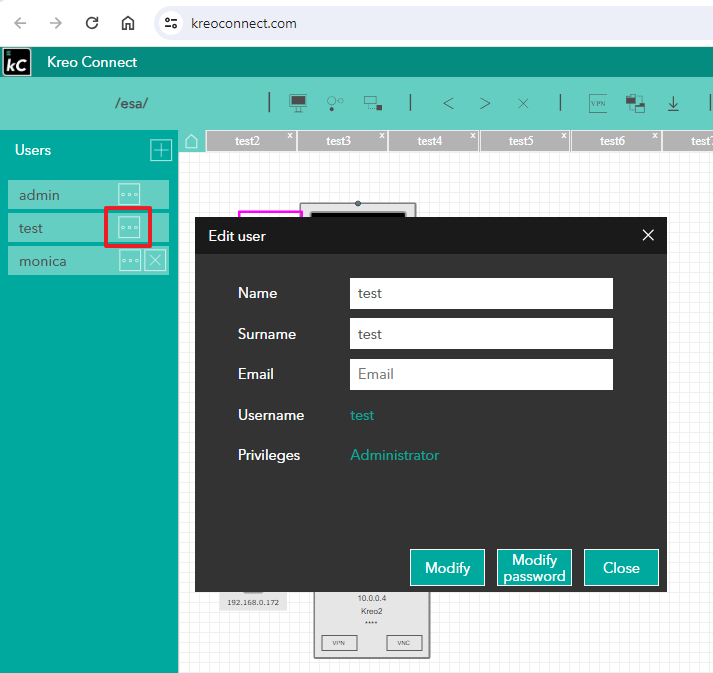This screenshot has width=713, height=673.
Task: Click the VNC button on Kreo2 device
Action: pyautogui.click(x=404, y=643)
